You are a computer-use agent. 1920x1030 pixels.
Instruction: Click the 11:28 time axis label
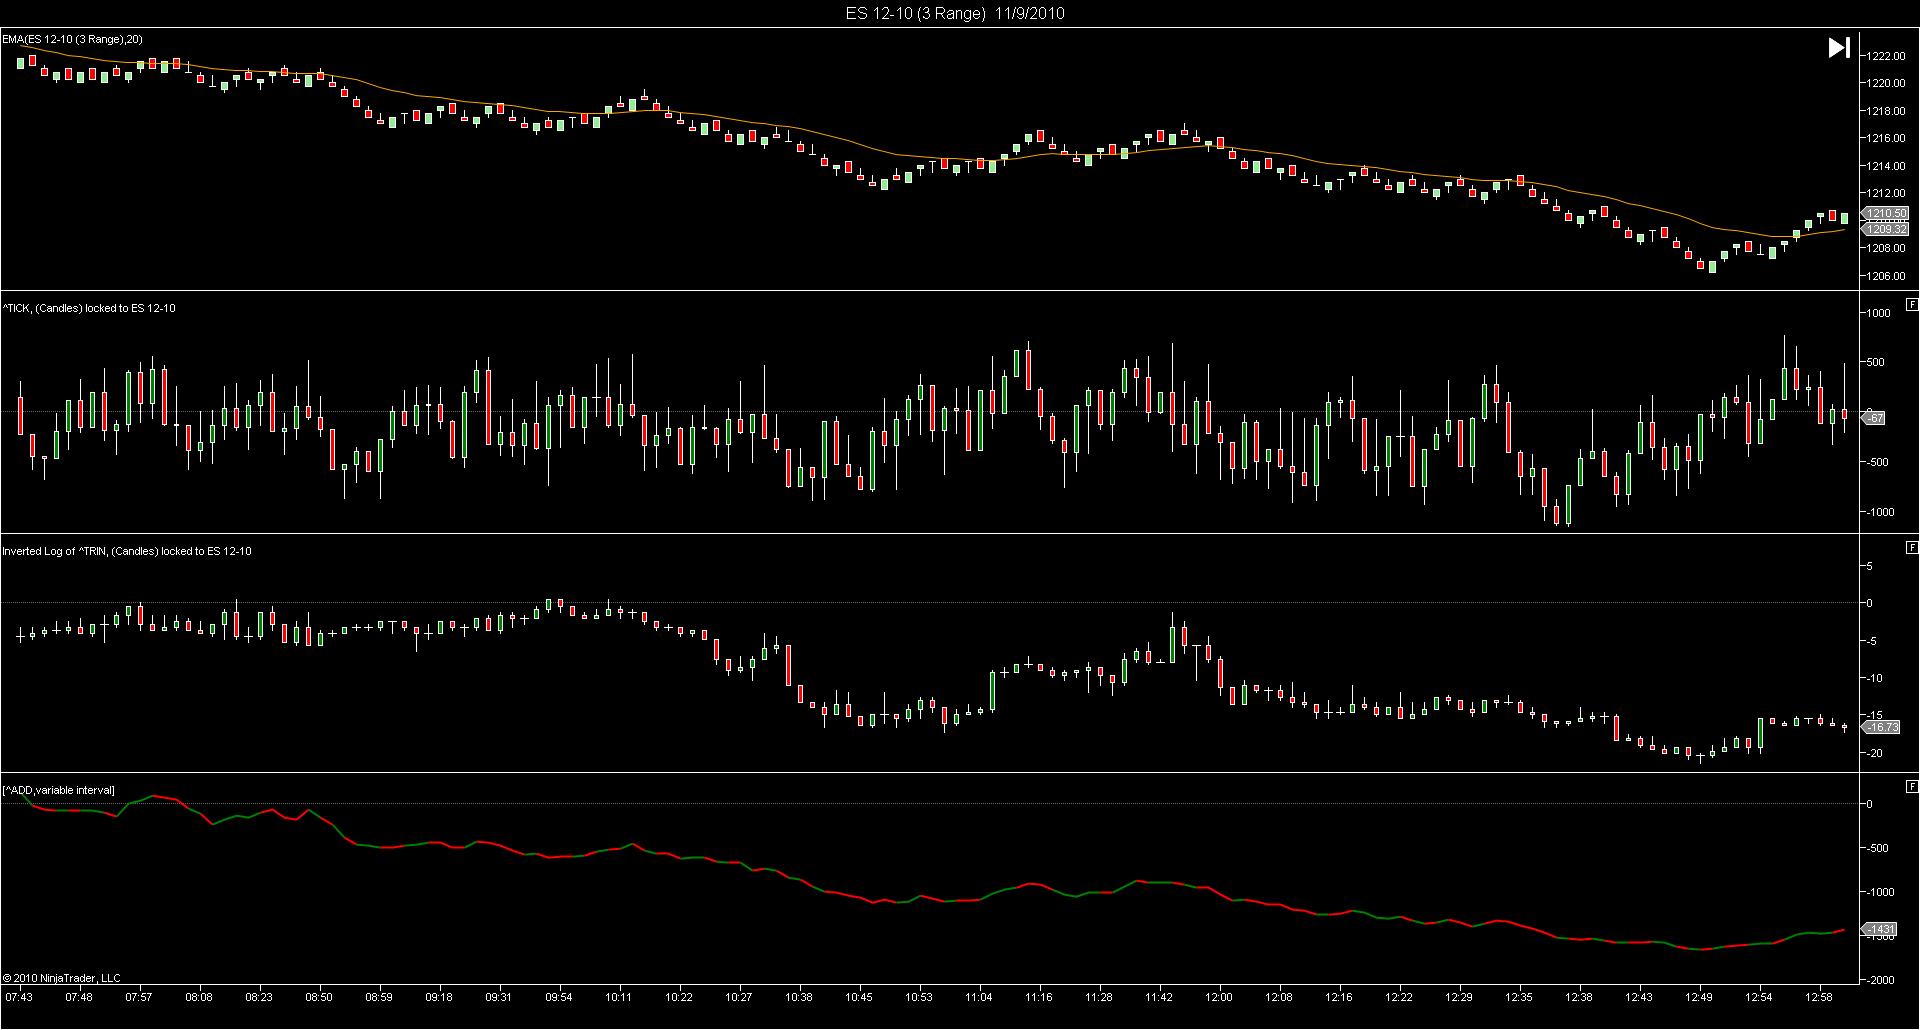click(x=1099, y=997)
